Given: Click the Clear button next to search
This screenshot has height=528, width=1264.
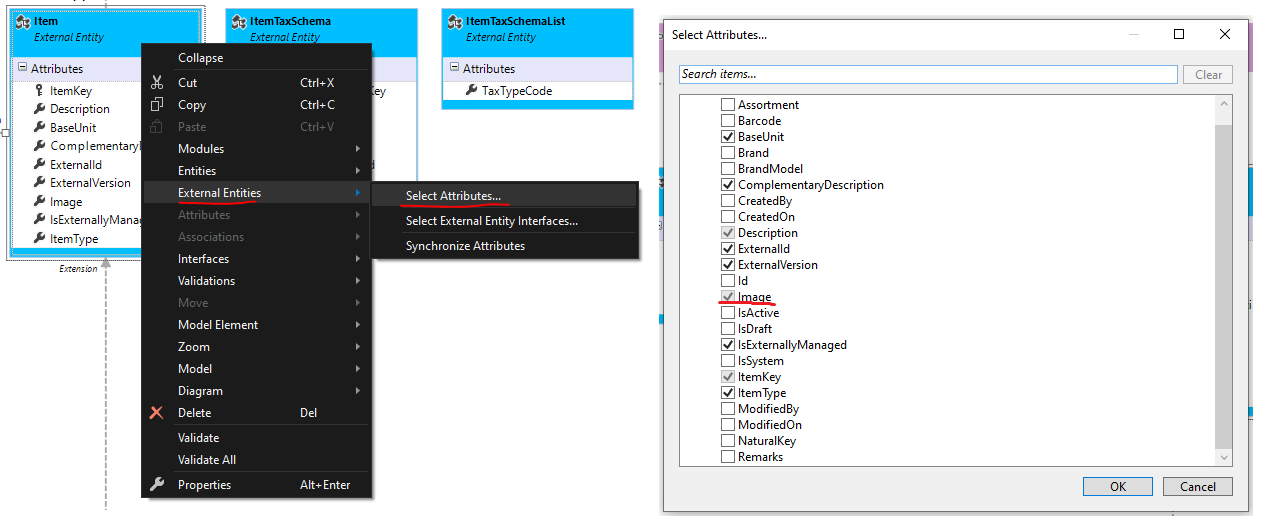Looking at the screenshot, I should pos(1208,74).
